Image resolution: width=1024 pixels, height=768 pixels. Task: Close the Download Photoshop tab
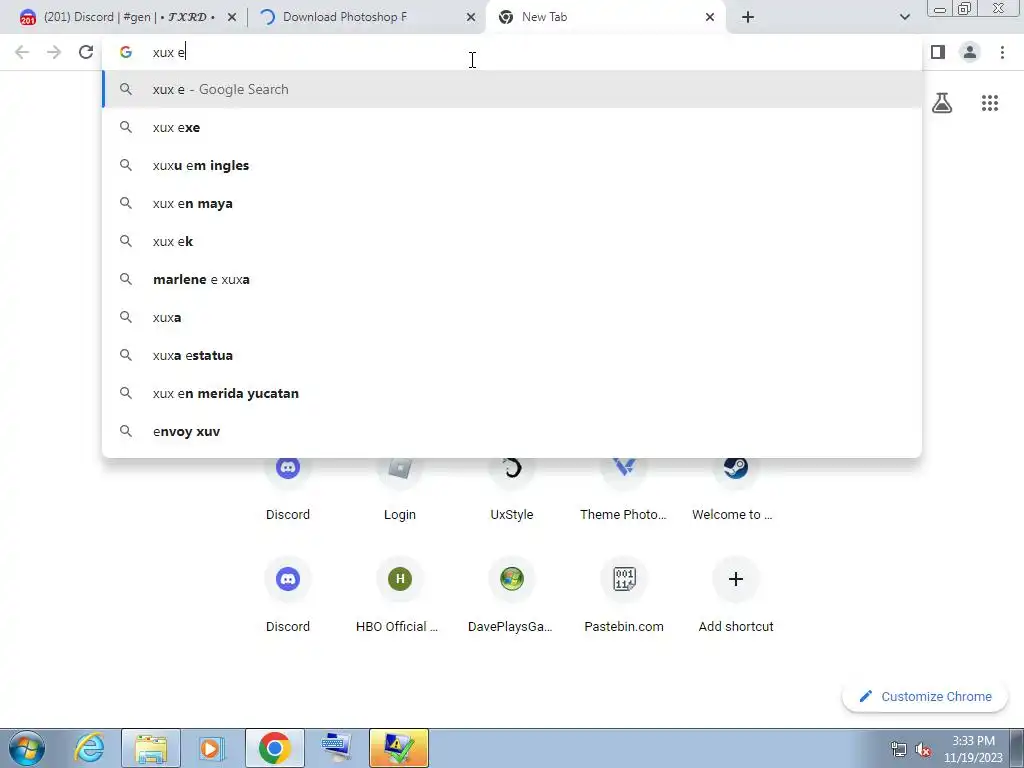[471, 17]
